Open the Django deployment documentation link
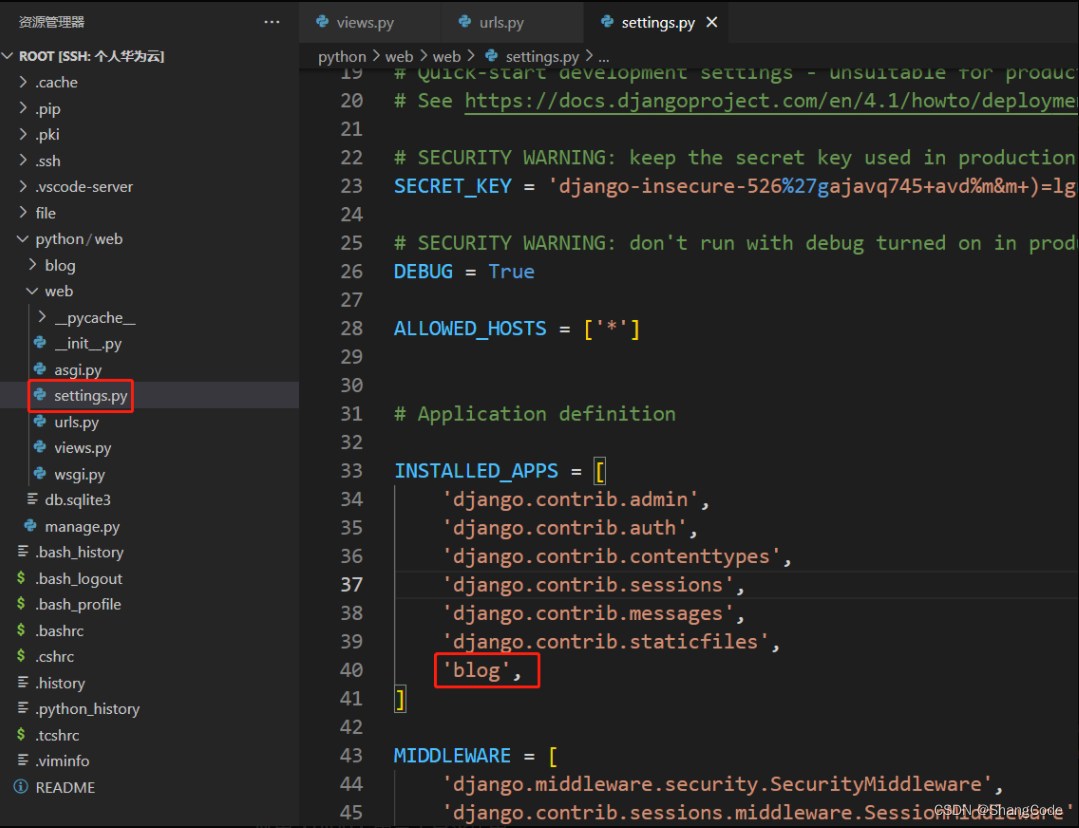The image size is (1079, 828). click(x=770, y=100)
